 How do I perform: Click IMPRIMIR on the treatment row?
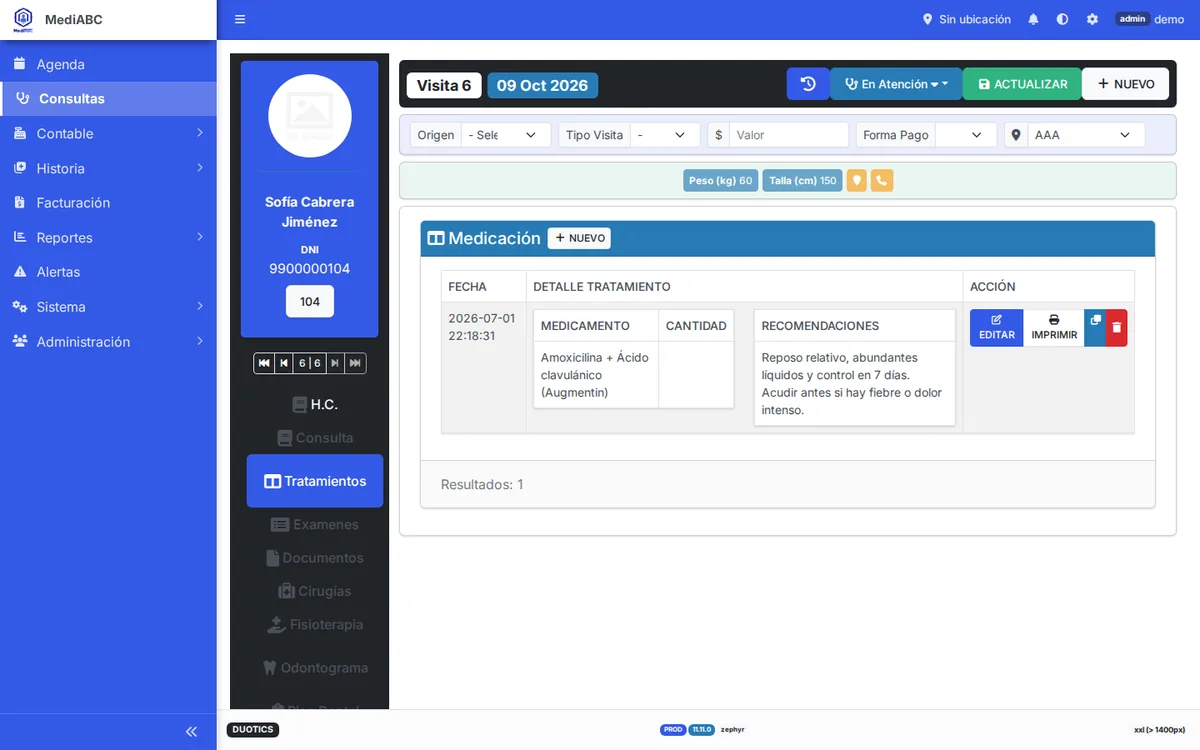tap(1054, 328)
